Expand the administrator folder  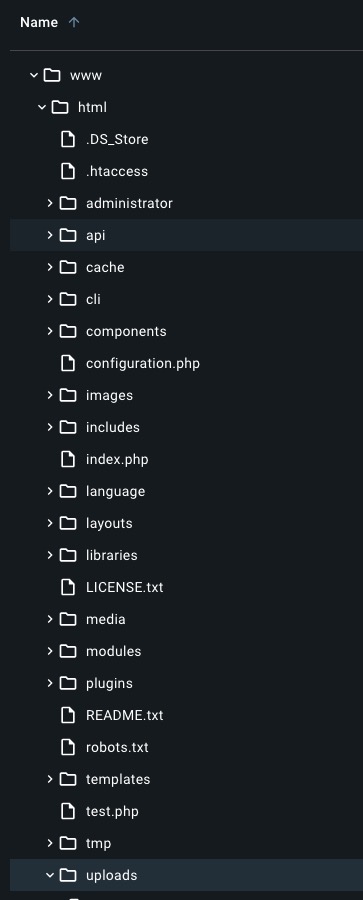click(50, 203)
